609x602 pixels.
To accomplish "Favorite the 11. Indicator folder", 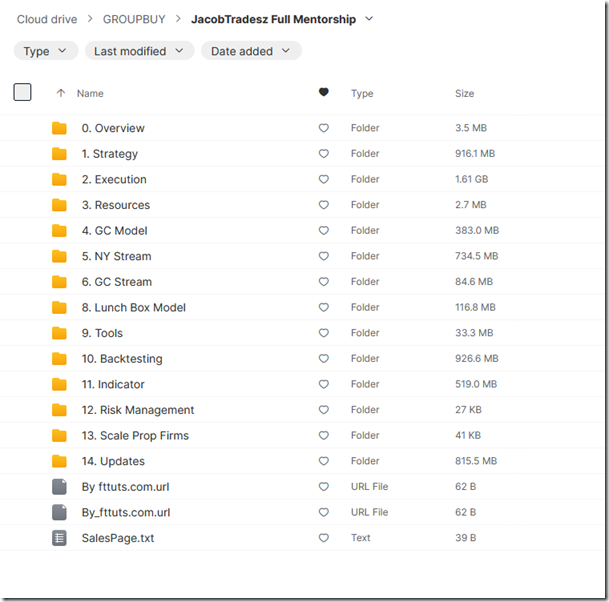I will (324, 384).
